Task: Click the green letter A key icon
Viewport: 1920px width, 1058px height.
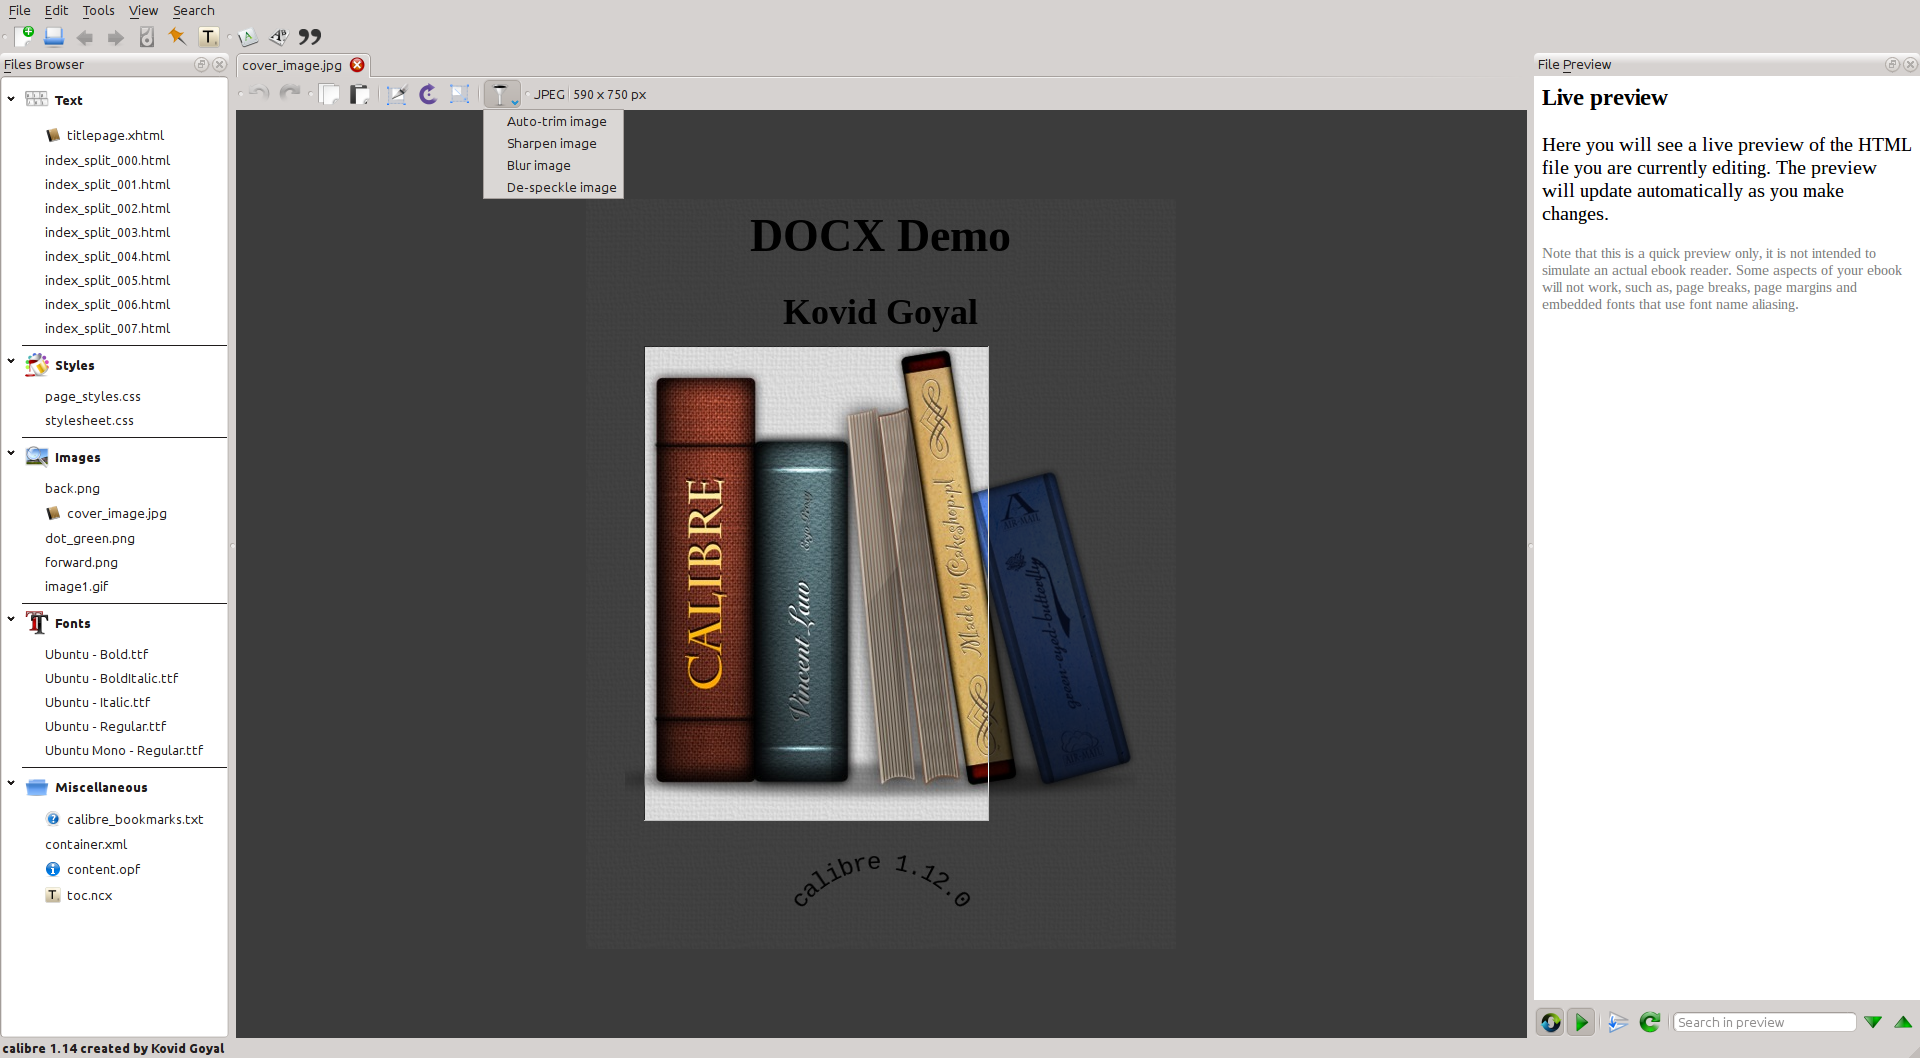Action: click(x=248, y=37)
